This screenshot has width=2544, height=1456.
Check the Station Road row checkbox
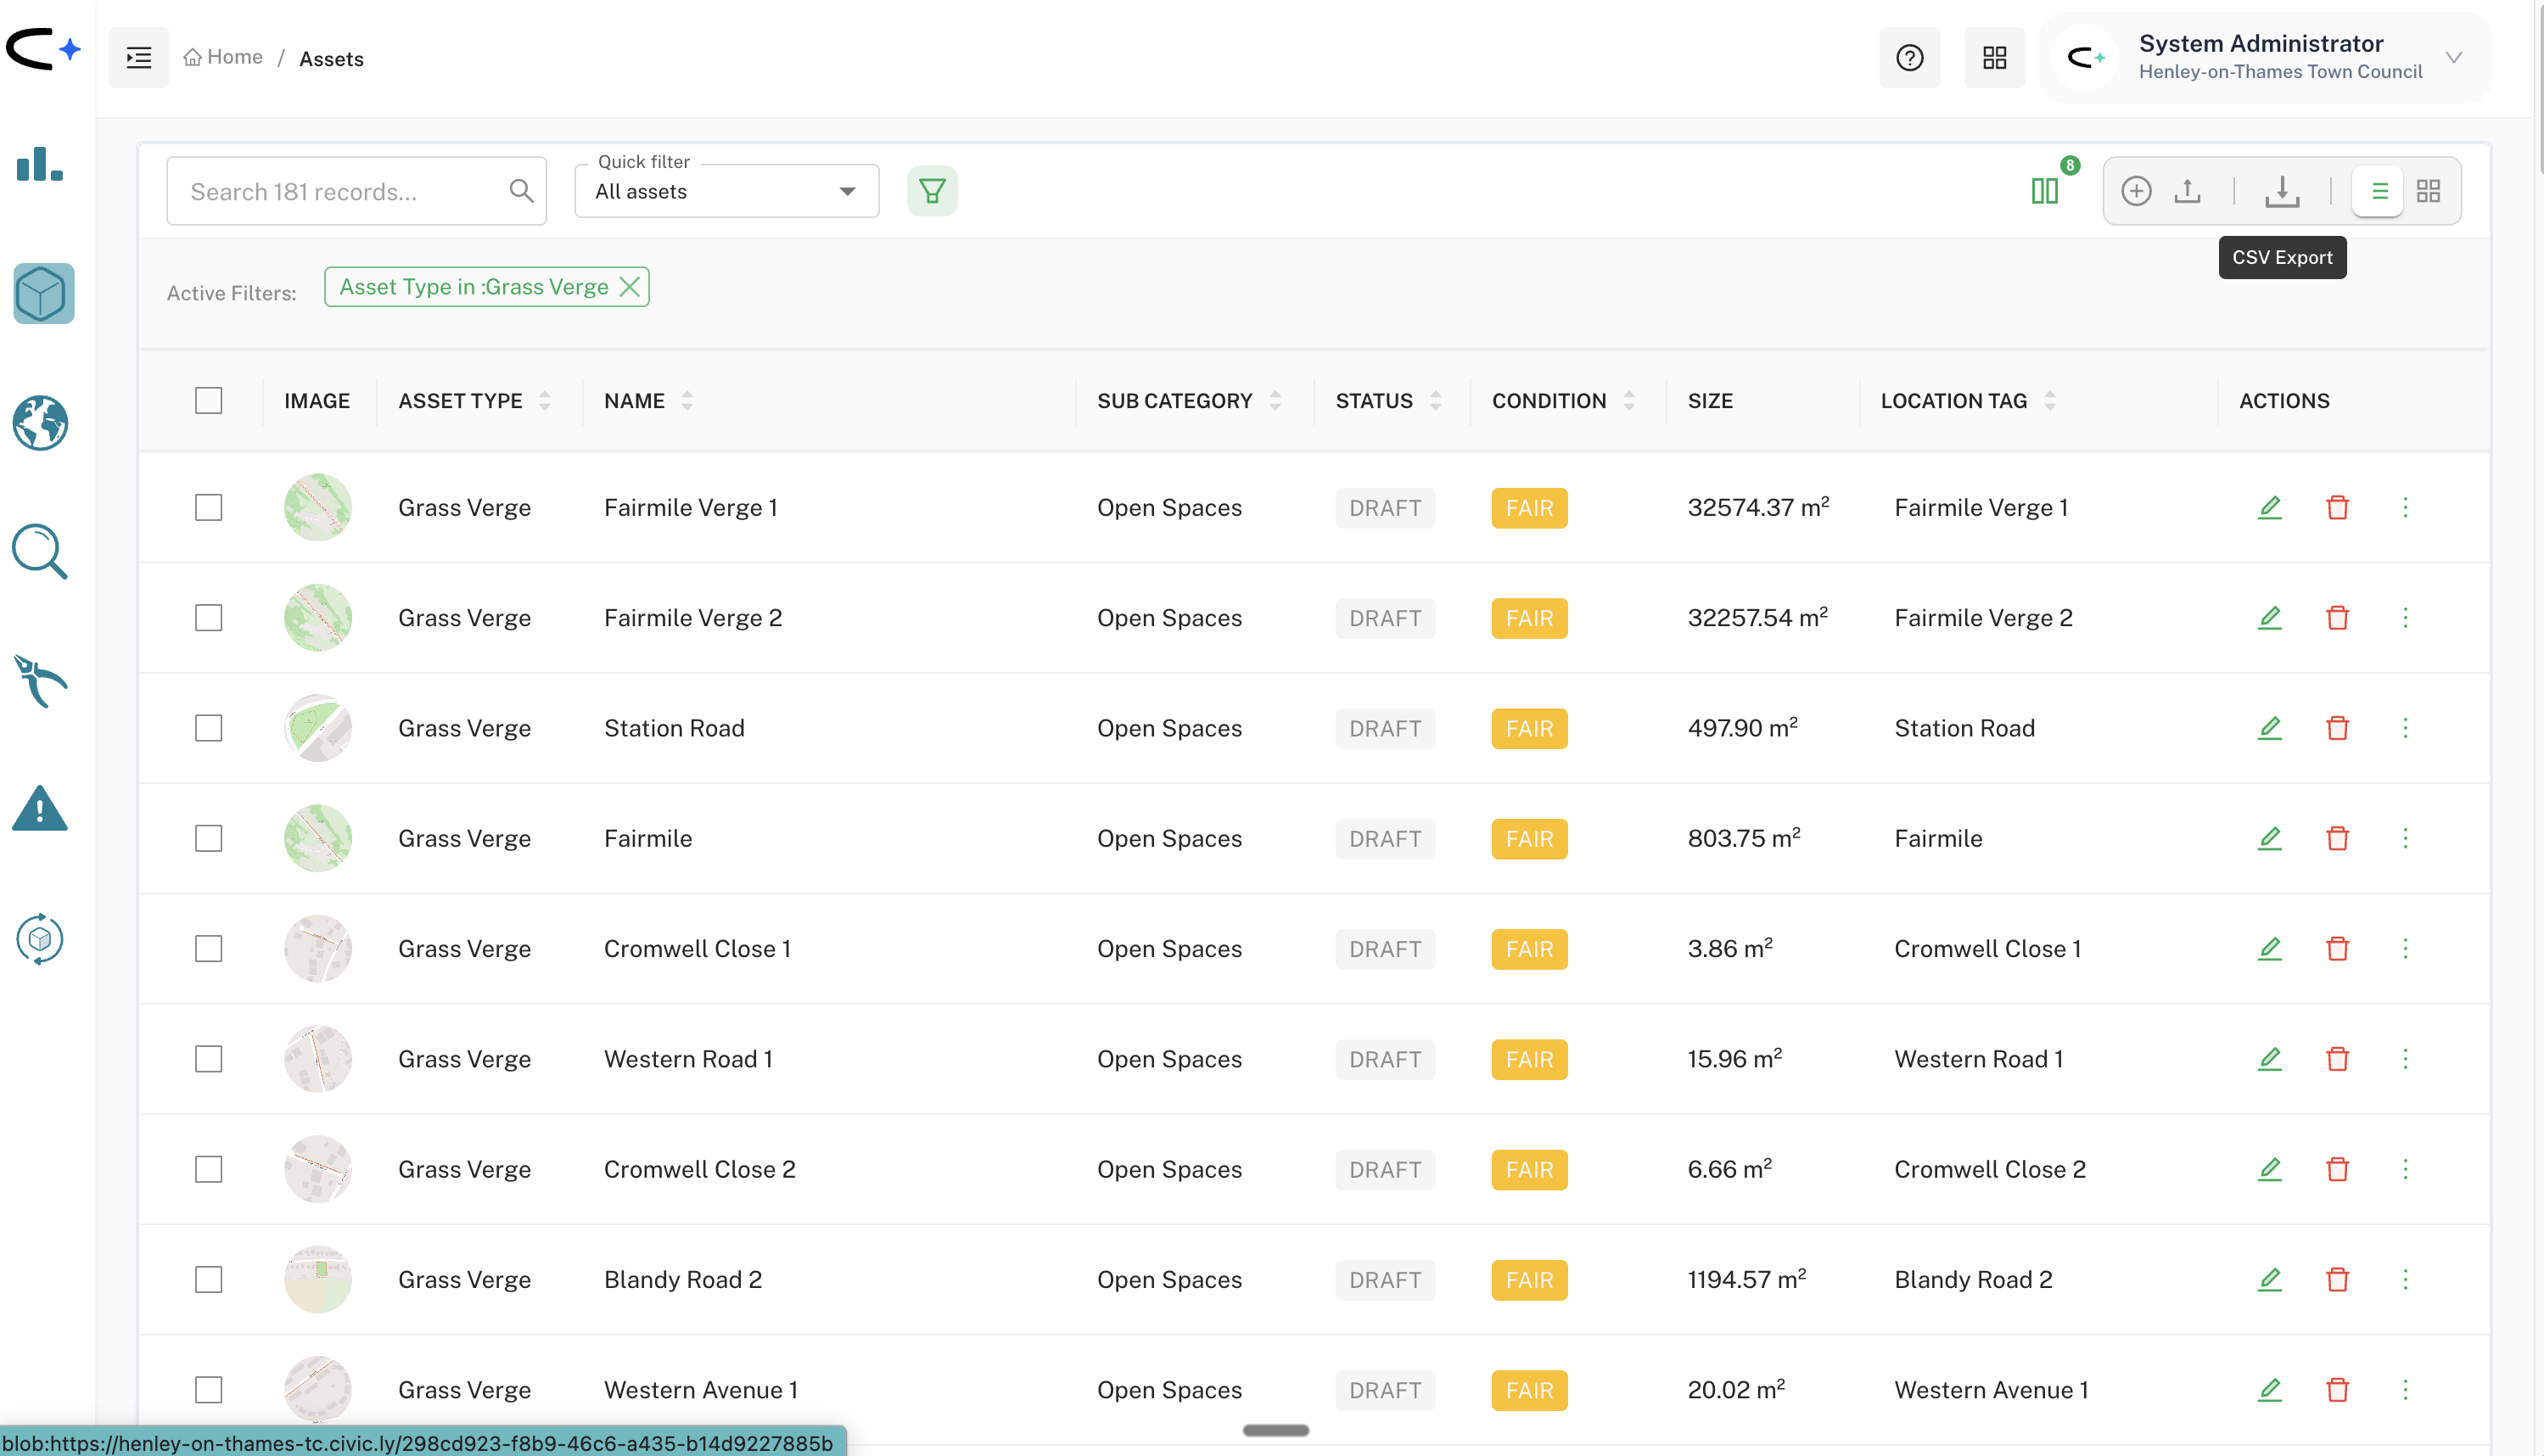tap(208, 727)
